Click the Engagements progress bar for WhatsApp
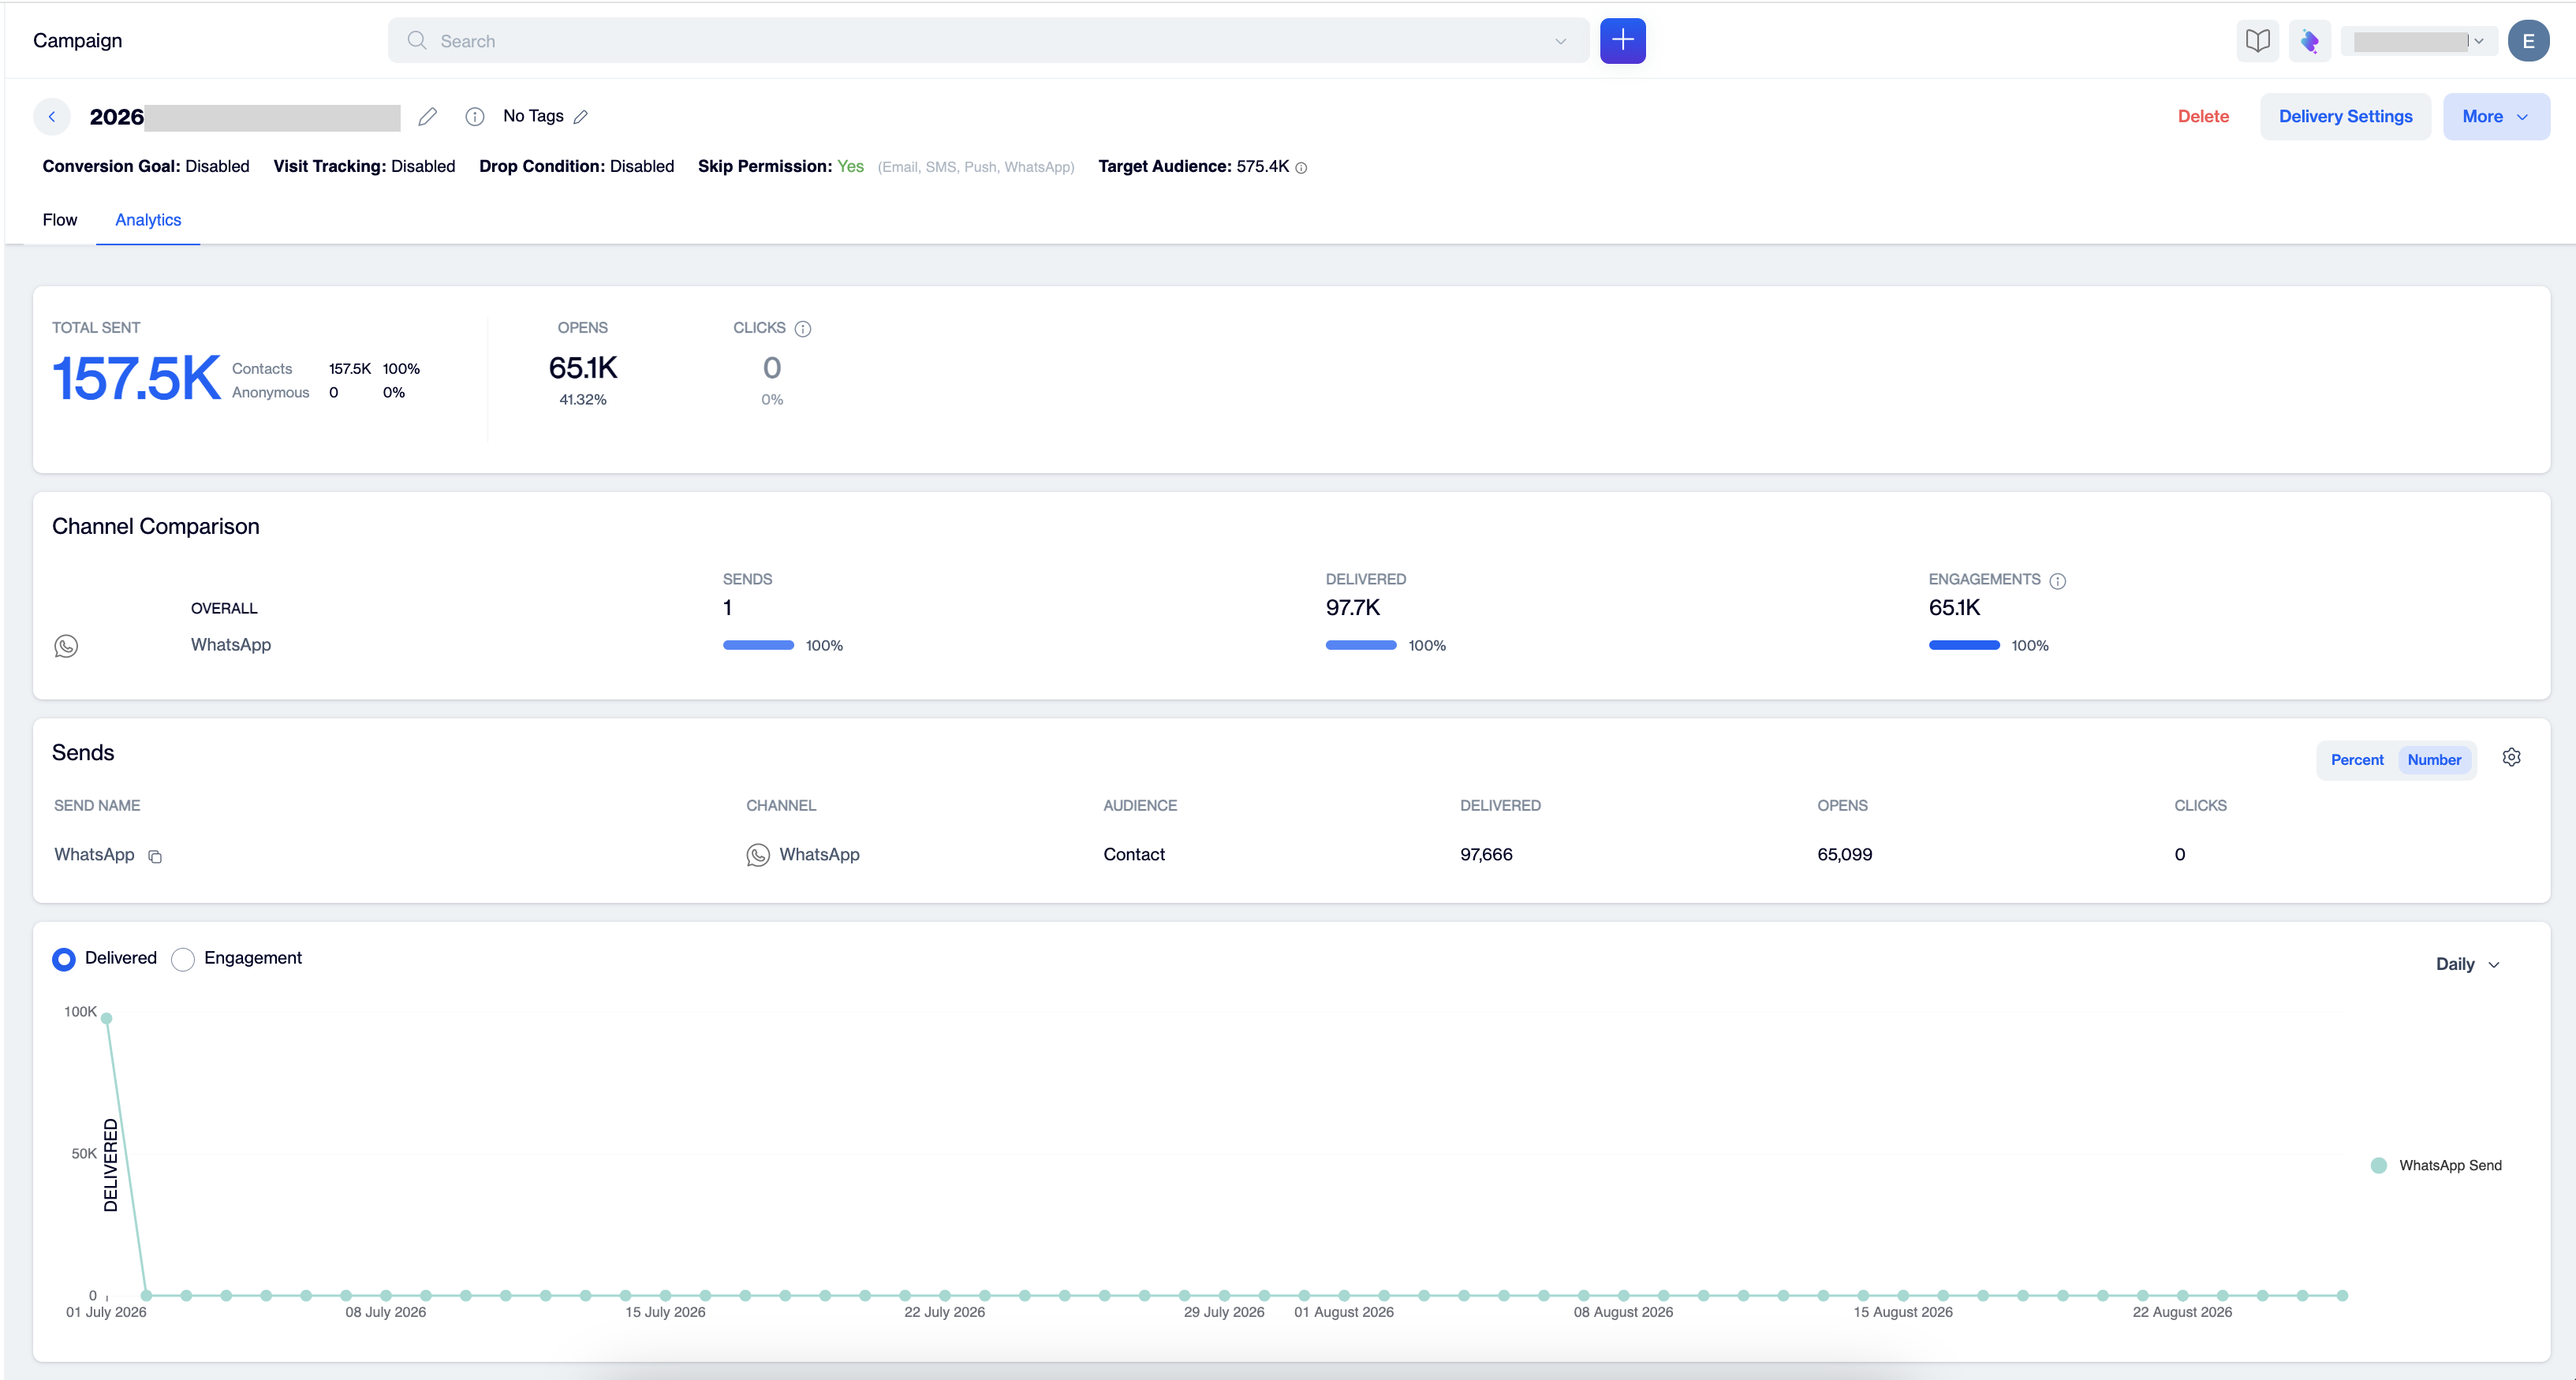The height and width of the screenshot is (1380, 2576). click(1964, 646)
